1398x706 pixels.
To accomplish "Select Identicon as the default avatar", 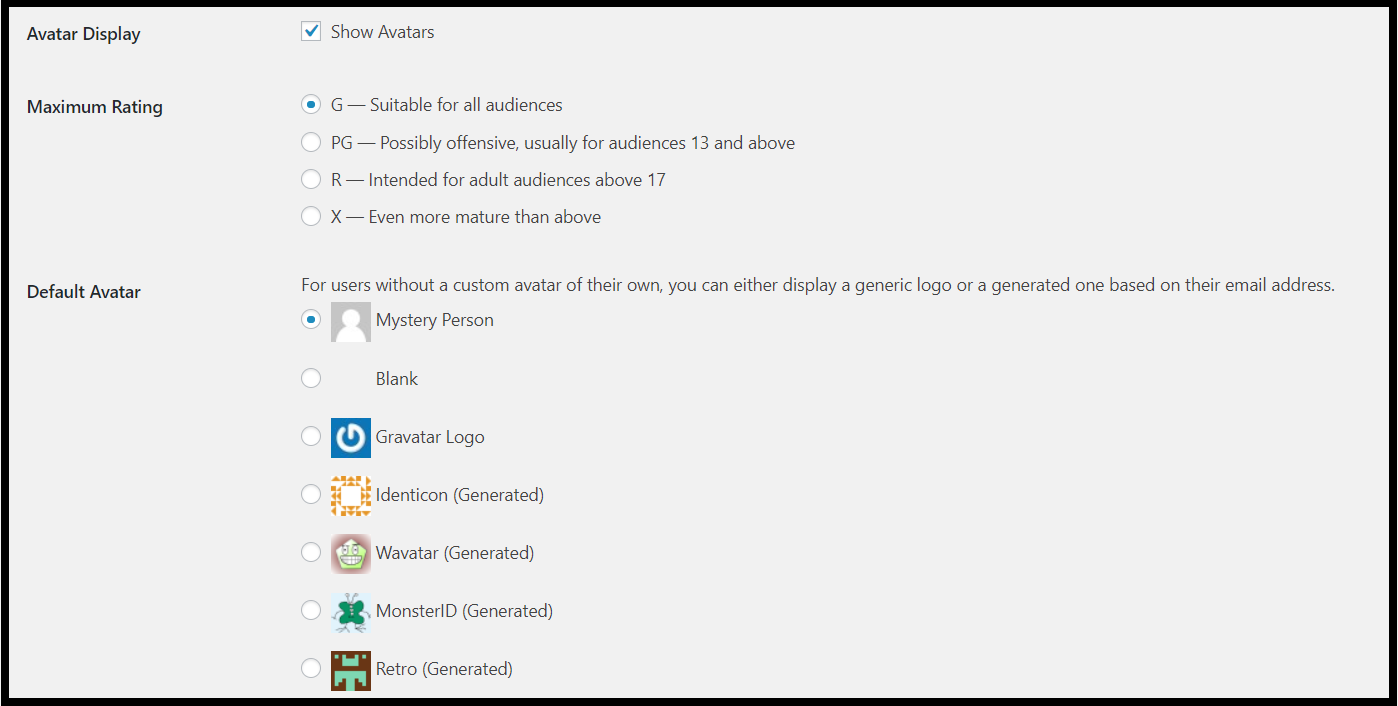I will coord(311,494).
